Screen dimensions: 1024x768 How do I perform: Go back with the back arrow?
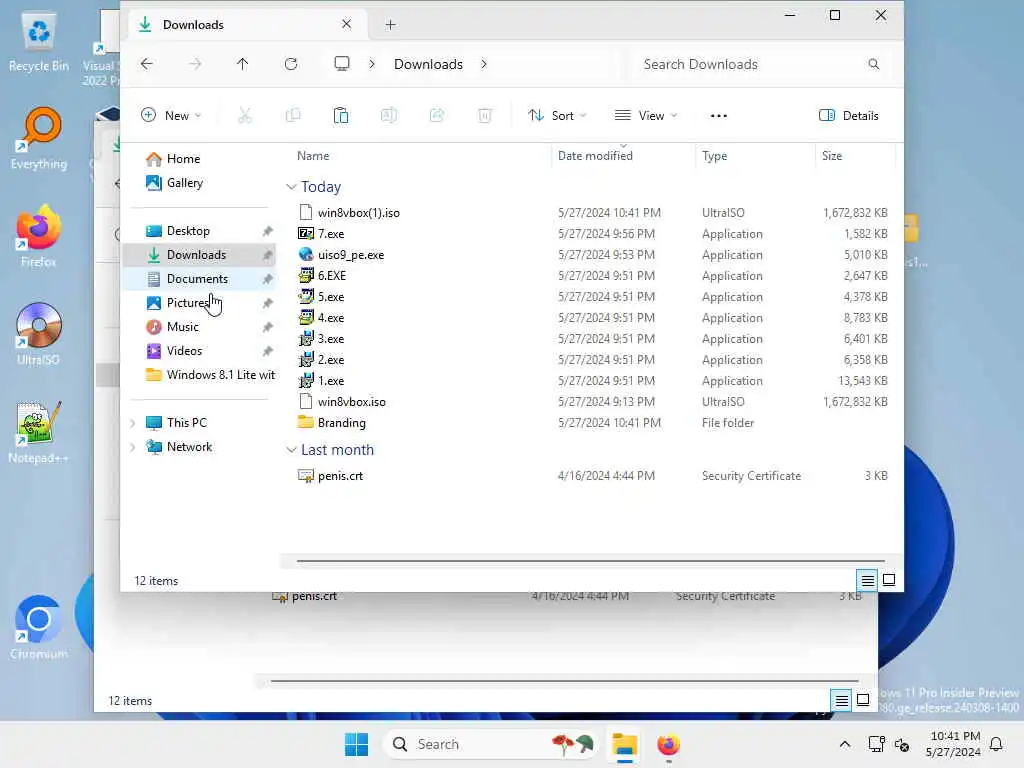(147, 64)
